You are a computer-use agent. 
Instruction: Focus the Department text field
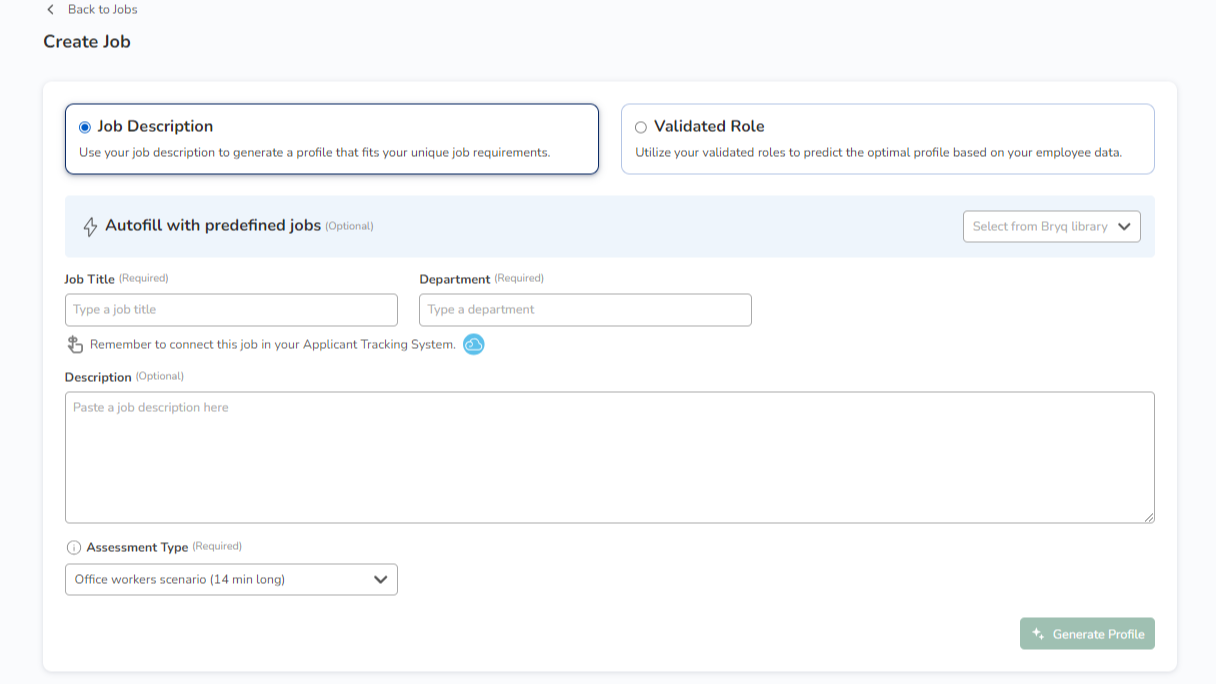[585, 310]
